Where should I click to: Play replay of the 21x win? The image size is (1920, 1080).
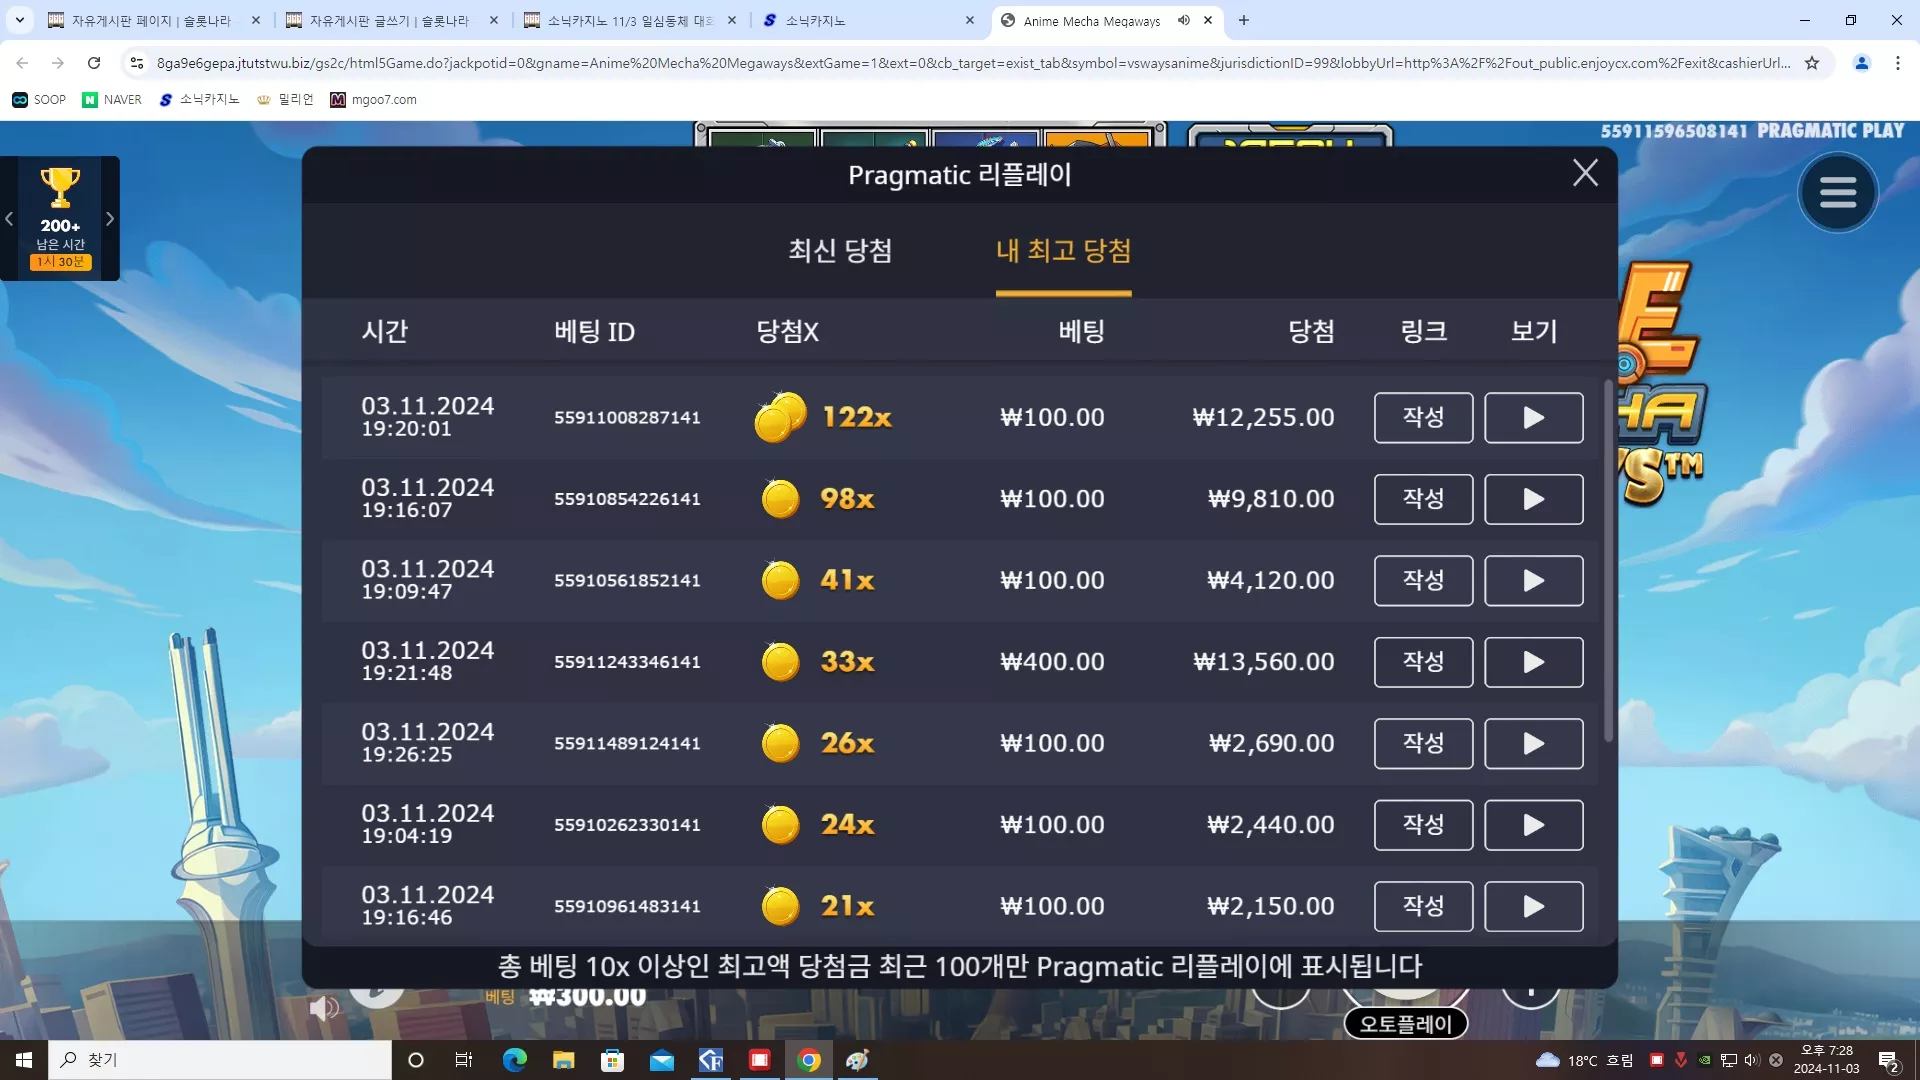coord(1533,906)
